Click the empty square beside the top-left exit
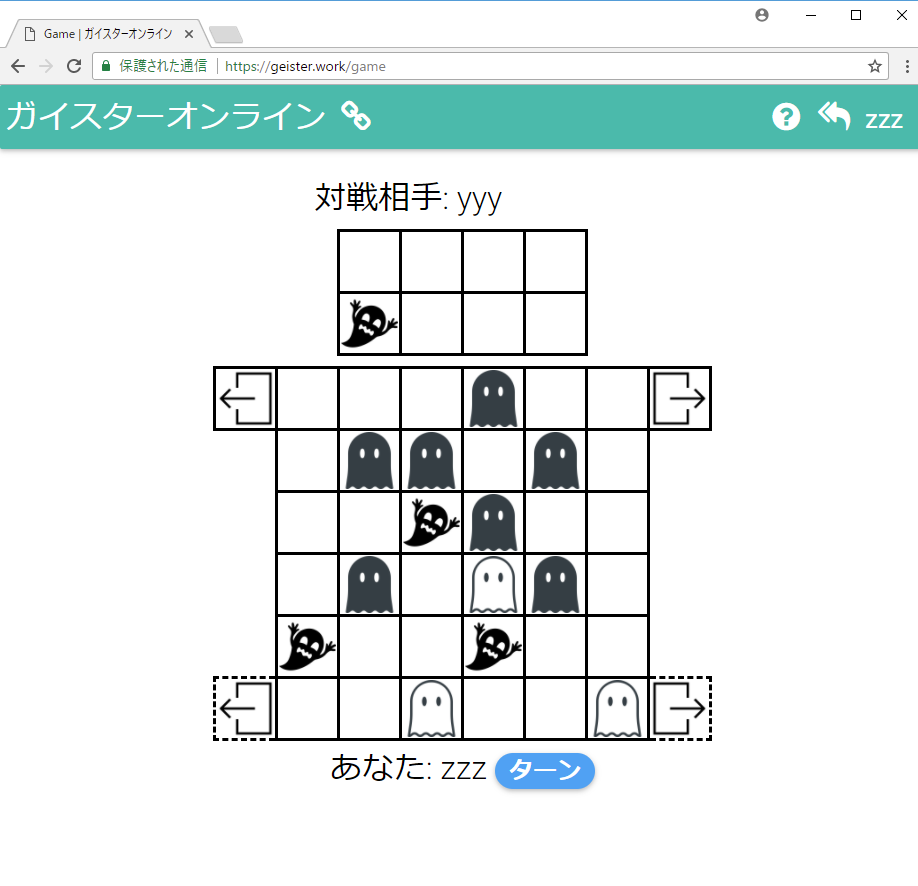The width and height of the screenshot is (918, 886). coord(307,398)
